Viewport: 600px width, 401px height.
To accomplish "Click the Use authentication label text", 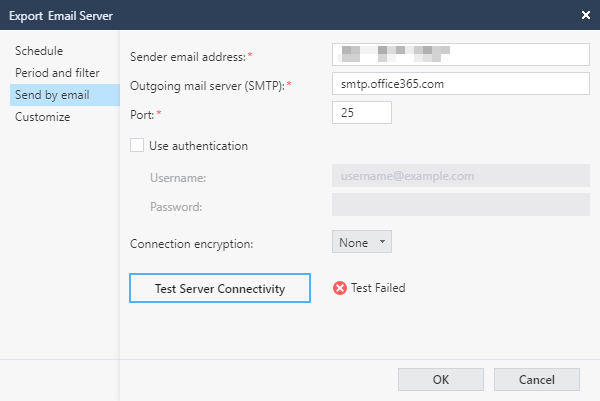I will click(x=198, y=145).
